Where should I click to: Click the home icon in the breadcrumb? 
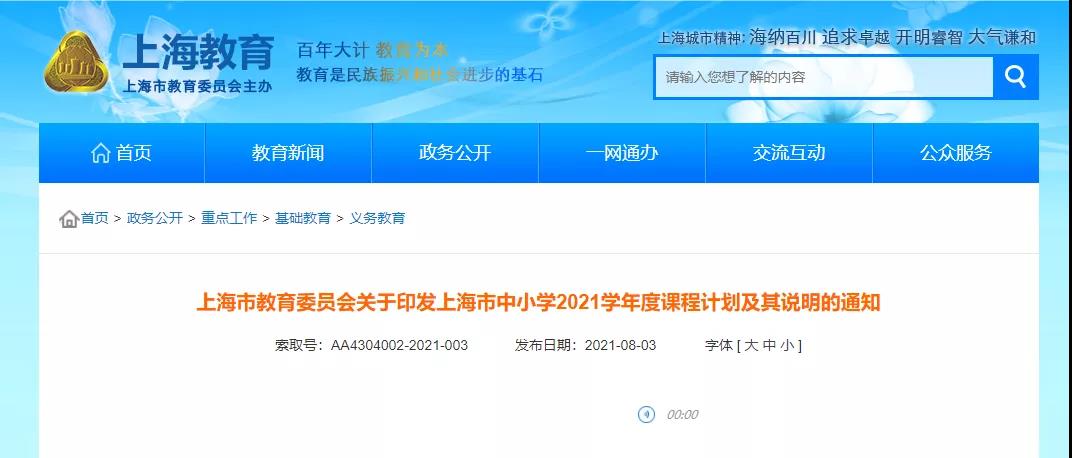(68, 219)
